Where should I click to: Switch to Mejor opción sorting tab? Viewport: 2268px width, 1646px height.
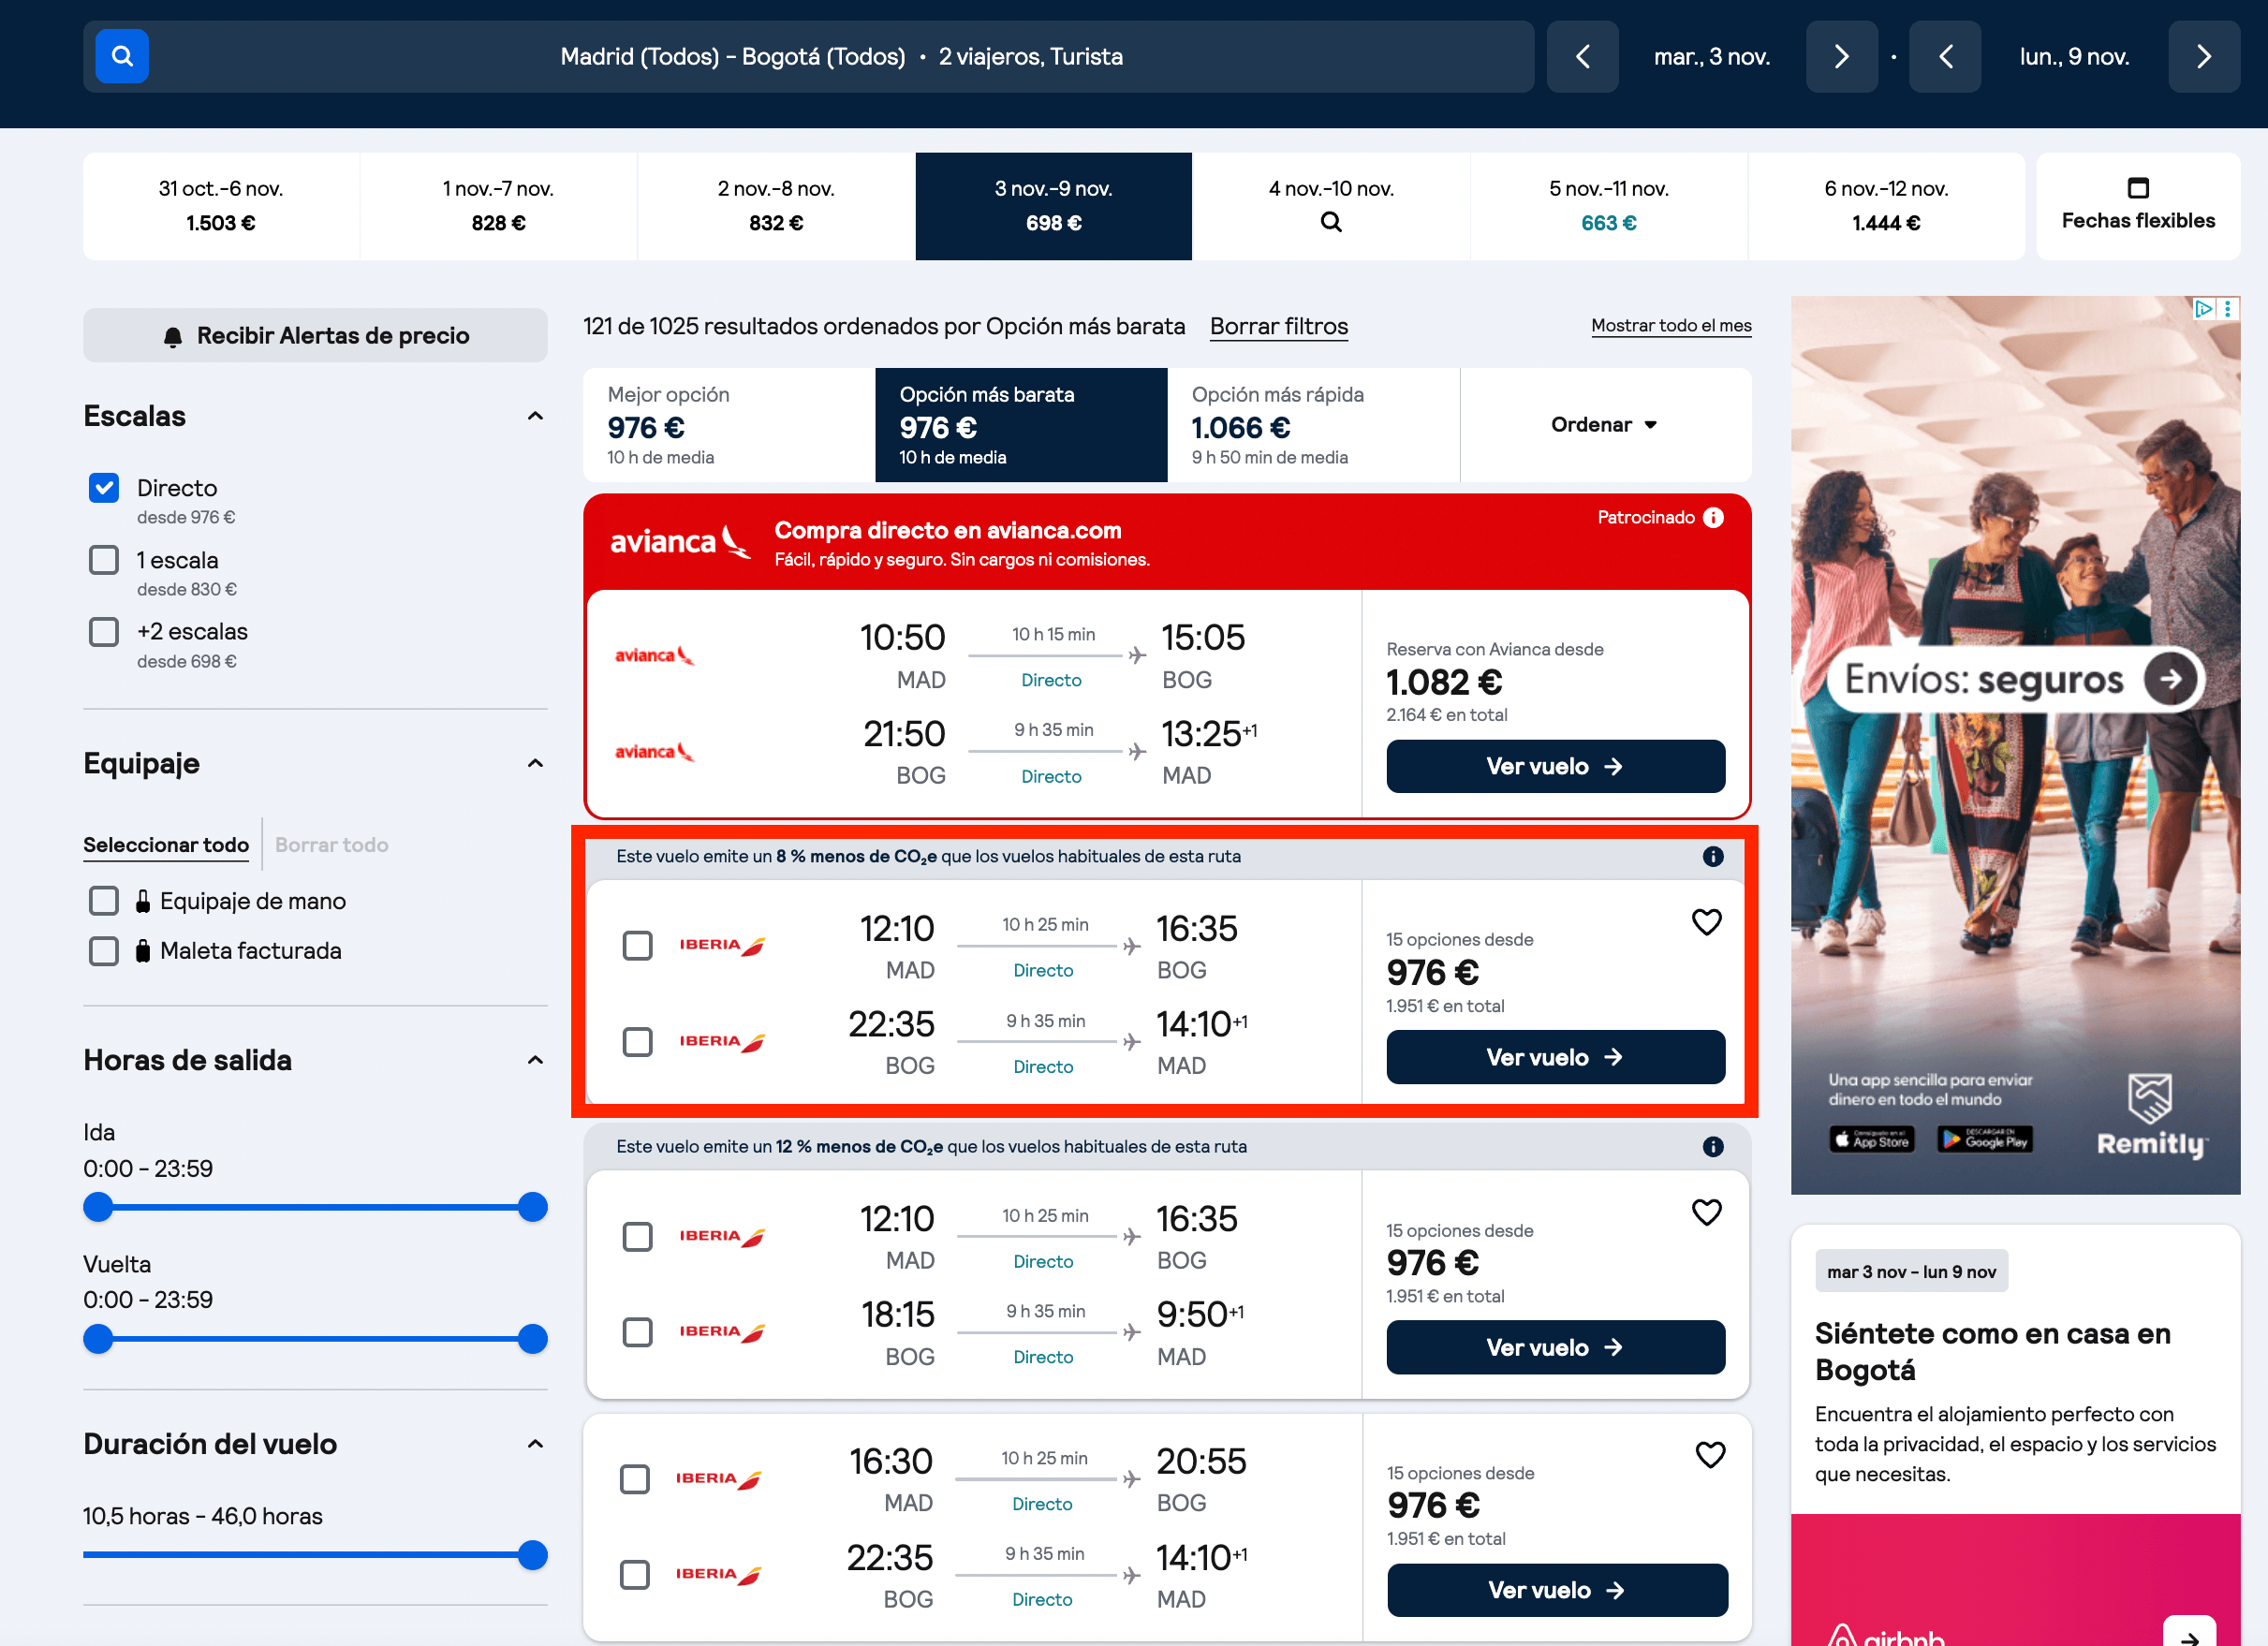pyautogui.click(x=729, y=425)
